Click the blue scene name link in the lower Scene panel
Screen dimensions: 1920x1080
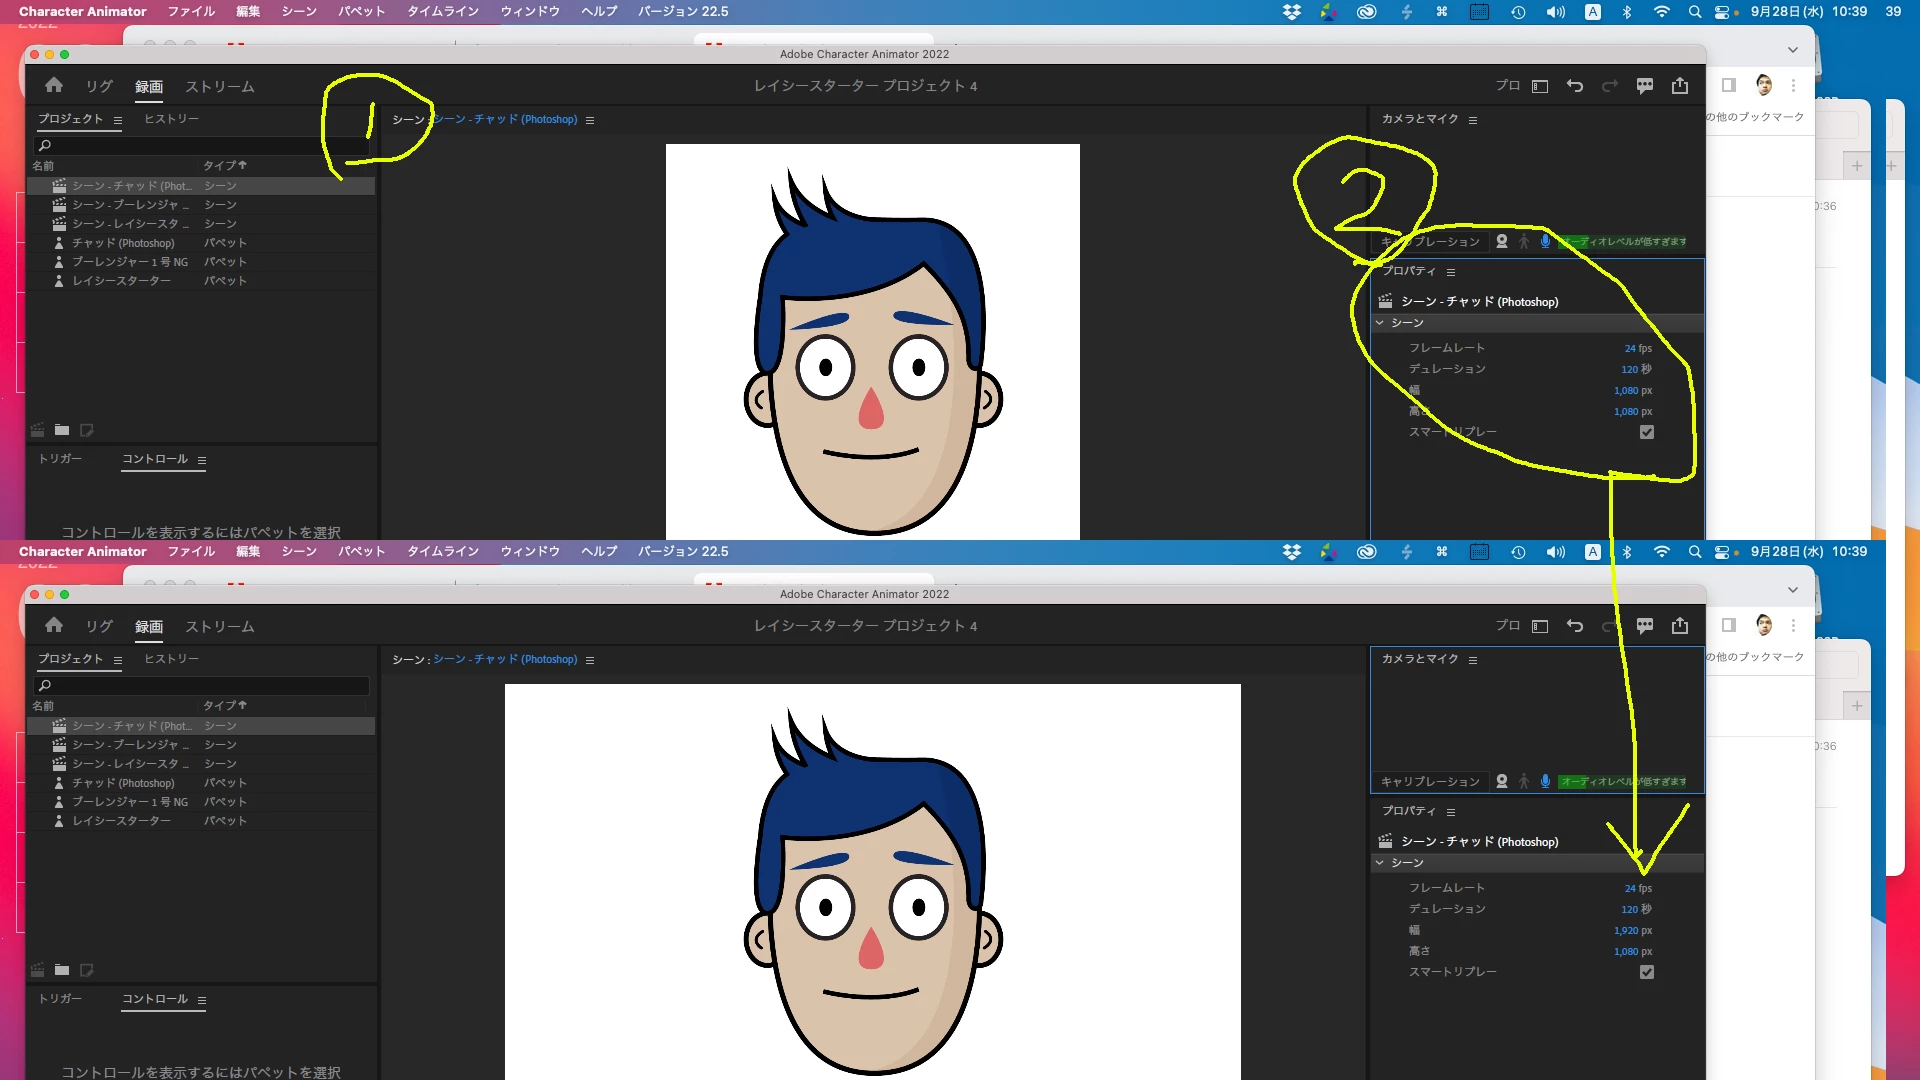coord(505,659)
